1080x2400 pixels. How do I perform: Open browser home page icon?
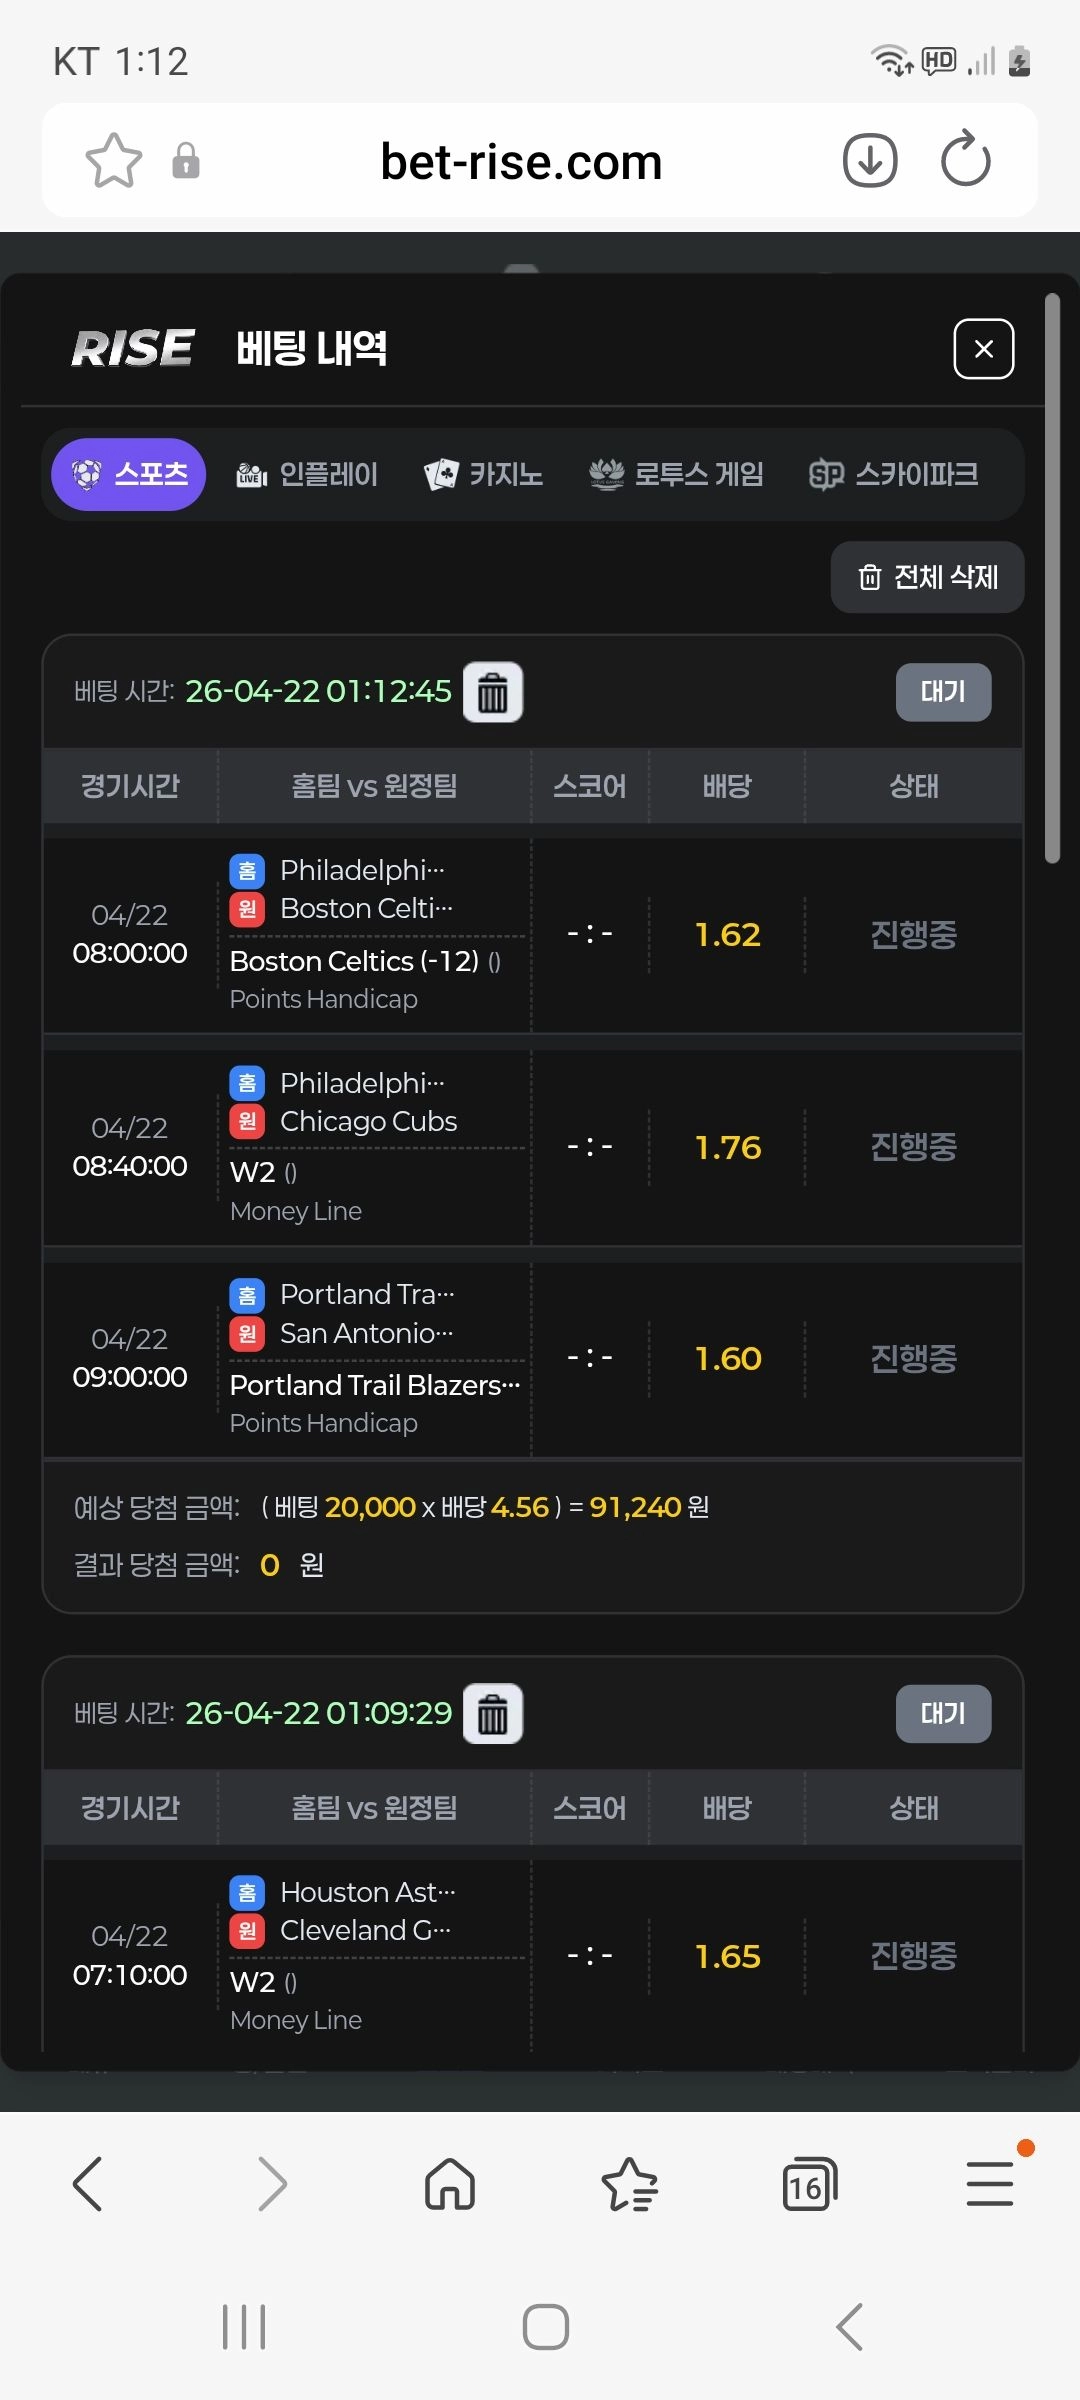(x=450, y=2184)
